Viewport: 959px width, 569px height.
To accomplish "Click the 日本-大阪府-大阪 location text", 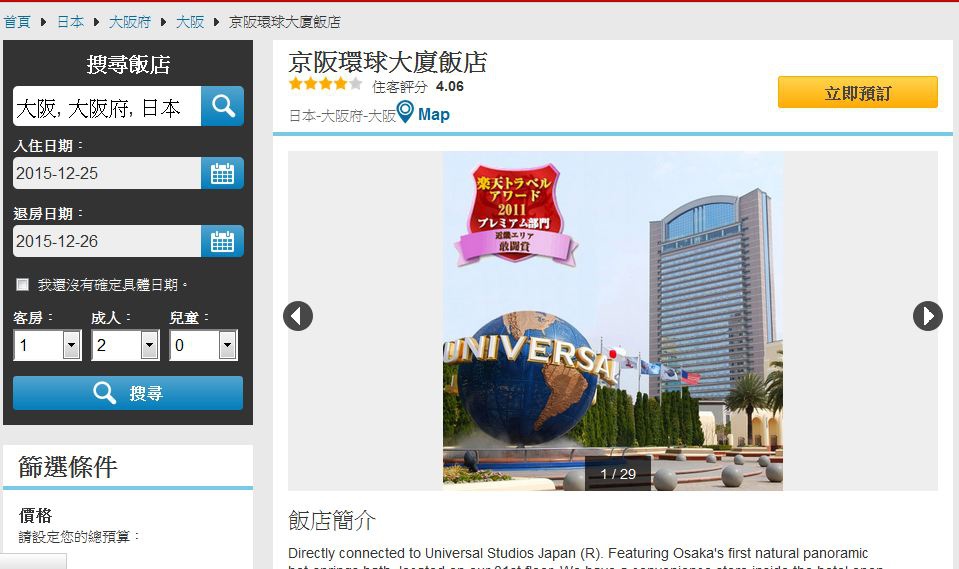I will (342, 116).
